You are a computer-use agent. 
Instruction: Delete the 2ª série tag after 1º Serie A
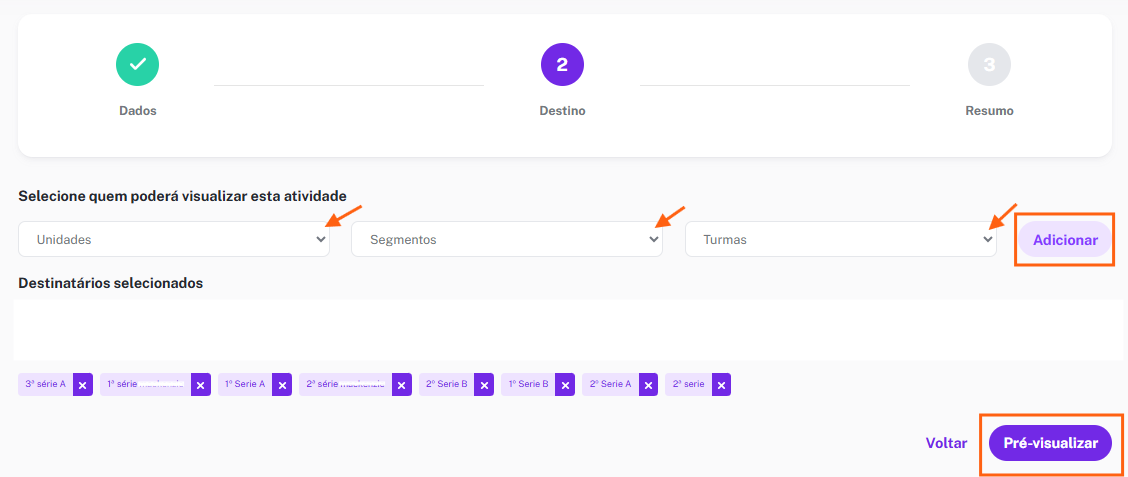coord(402,385)
